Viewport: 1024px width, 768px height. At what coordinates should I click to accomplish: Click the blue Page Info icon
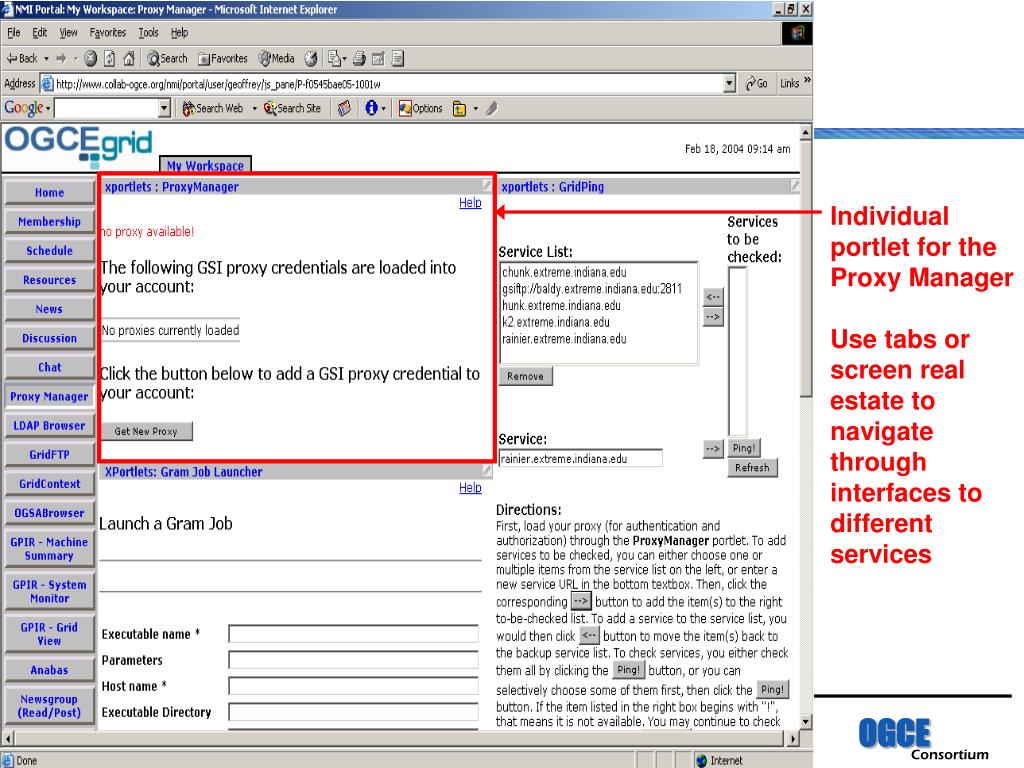[371, 108]
